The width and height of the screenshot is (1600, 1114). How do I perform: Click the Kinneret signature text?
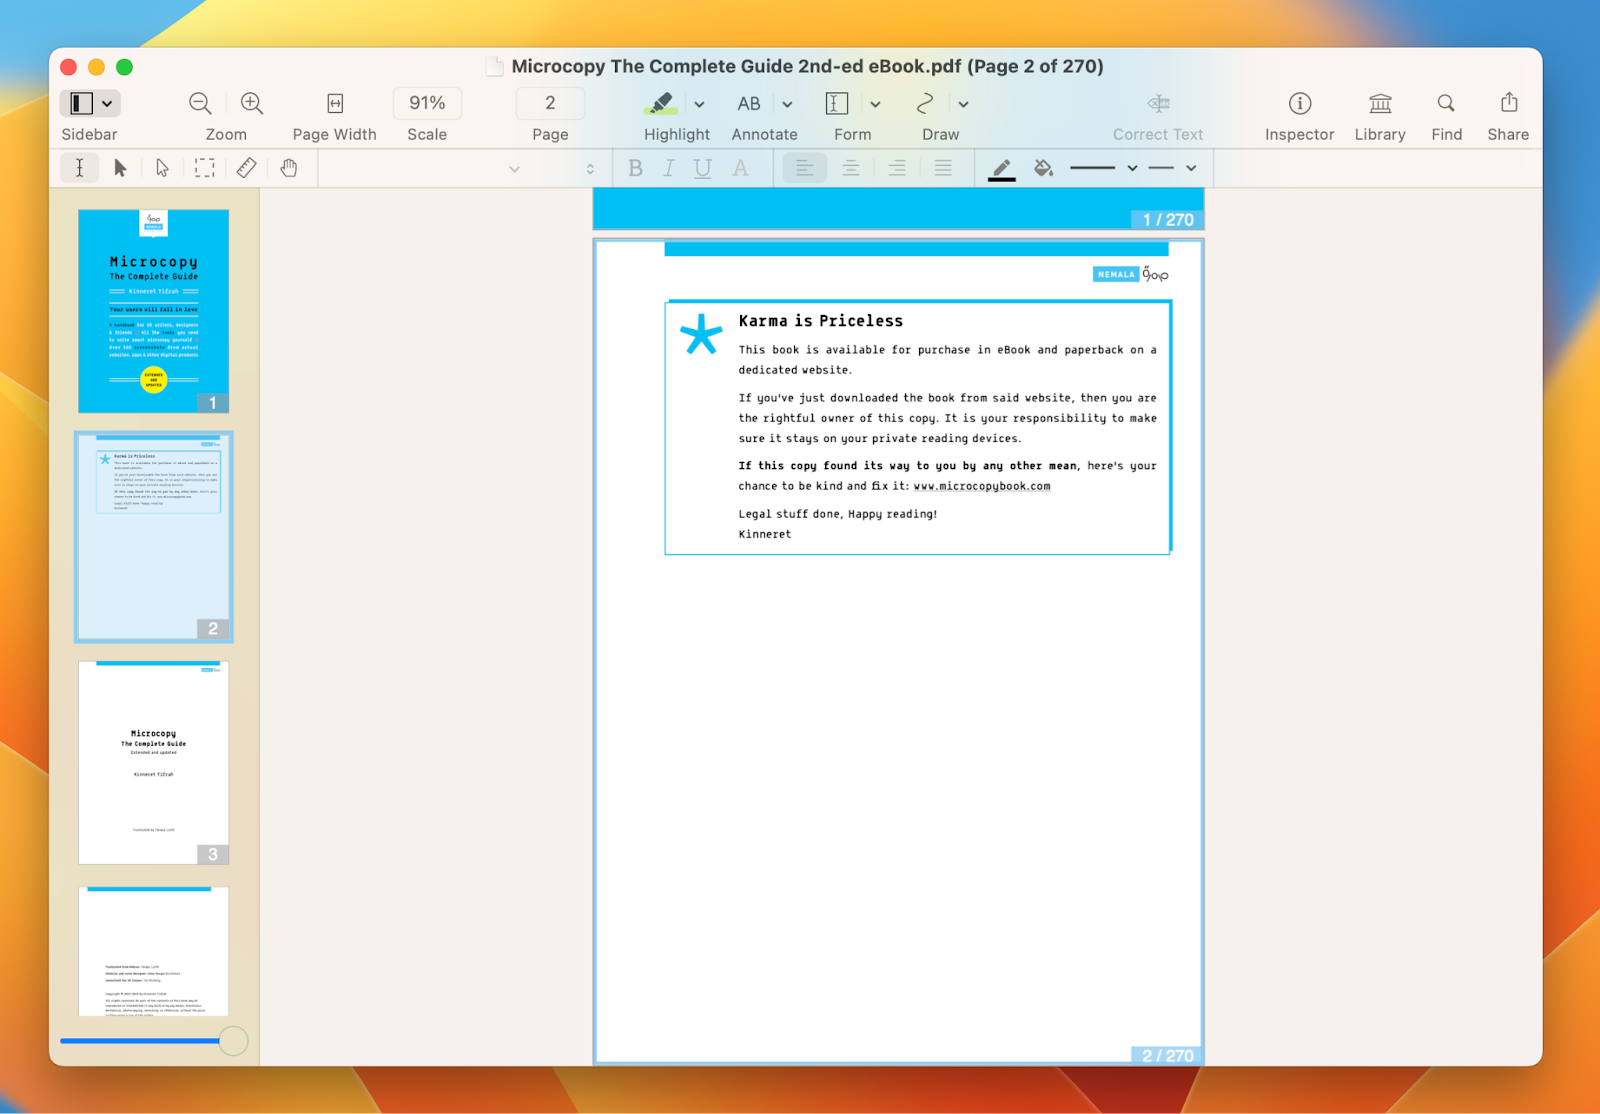point(765,534)
